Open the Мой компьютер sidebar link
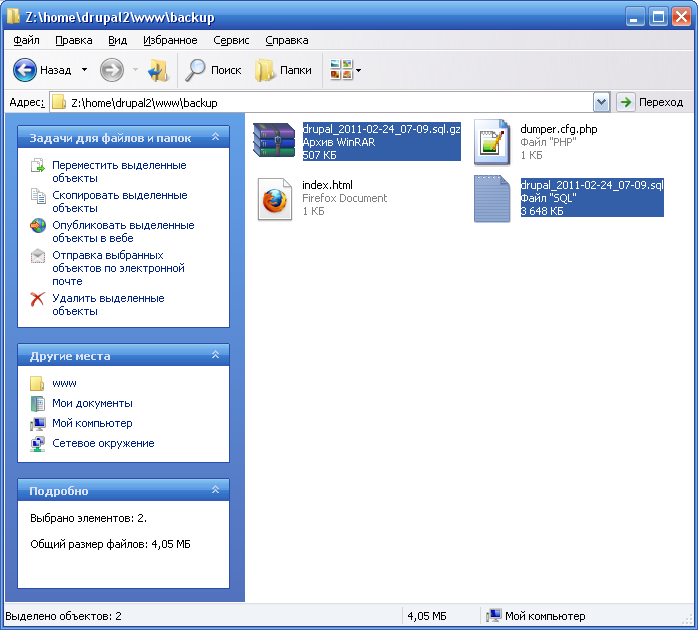 (92, 423)
